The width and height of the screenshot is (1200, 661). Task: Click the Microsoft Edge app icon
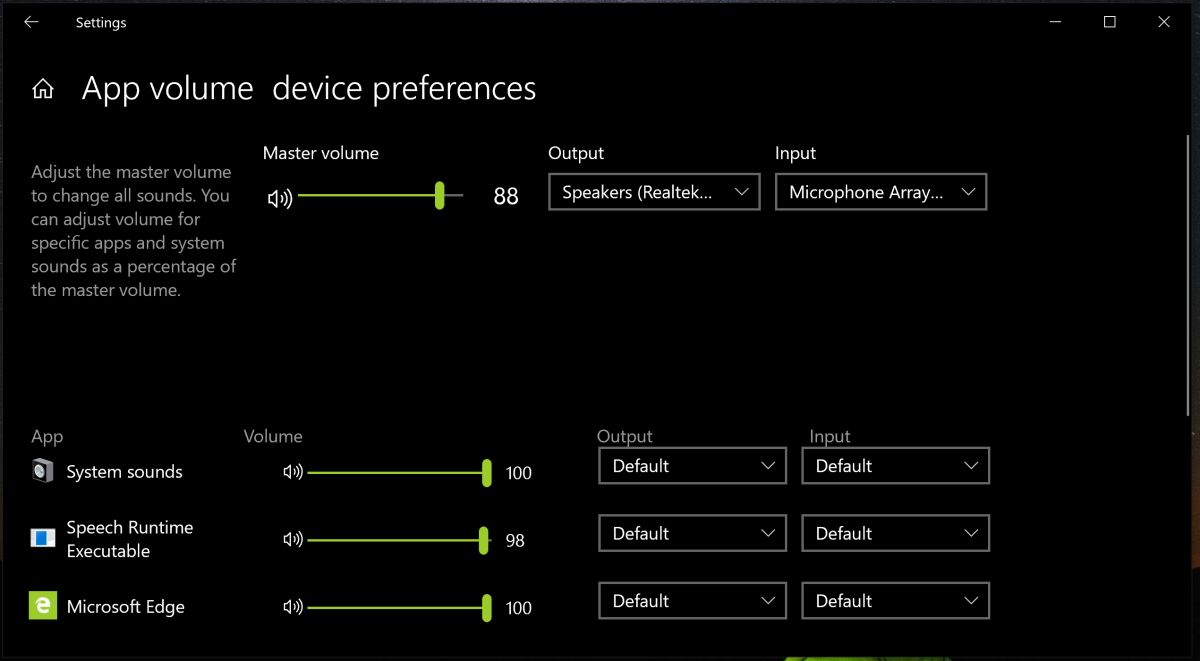40,606
